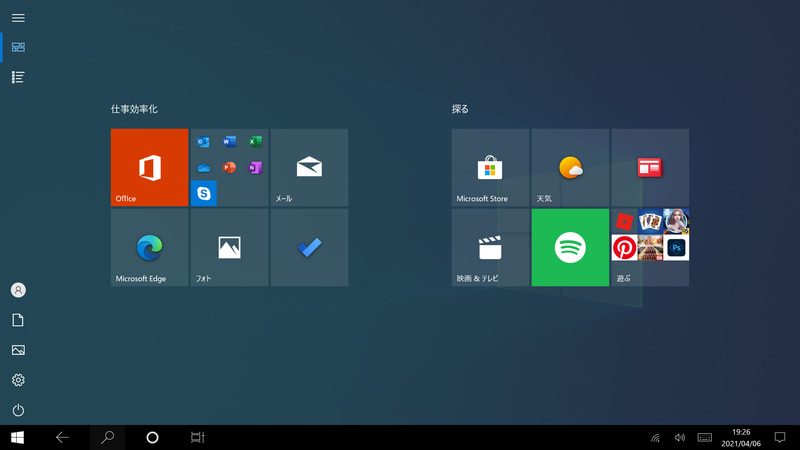
Task: Open the Microsoft To Do checkmark tile
Action: pyautogui.click(x=310, y=247)
